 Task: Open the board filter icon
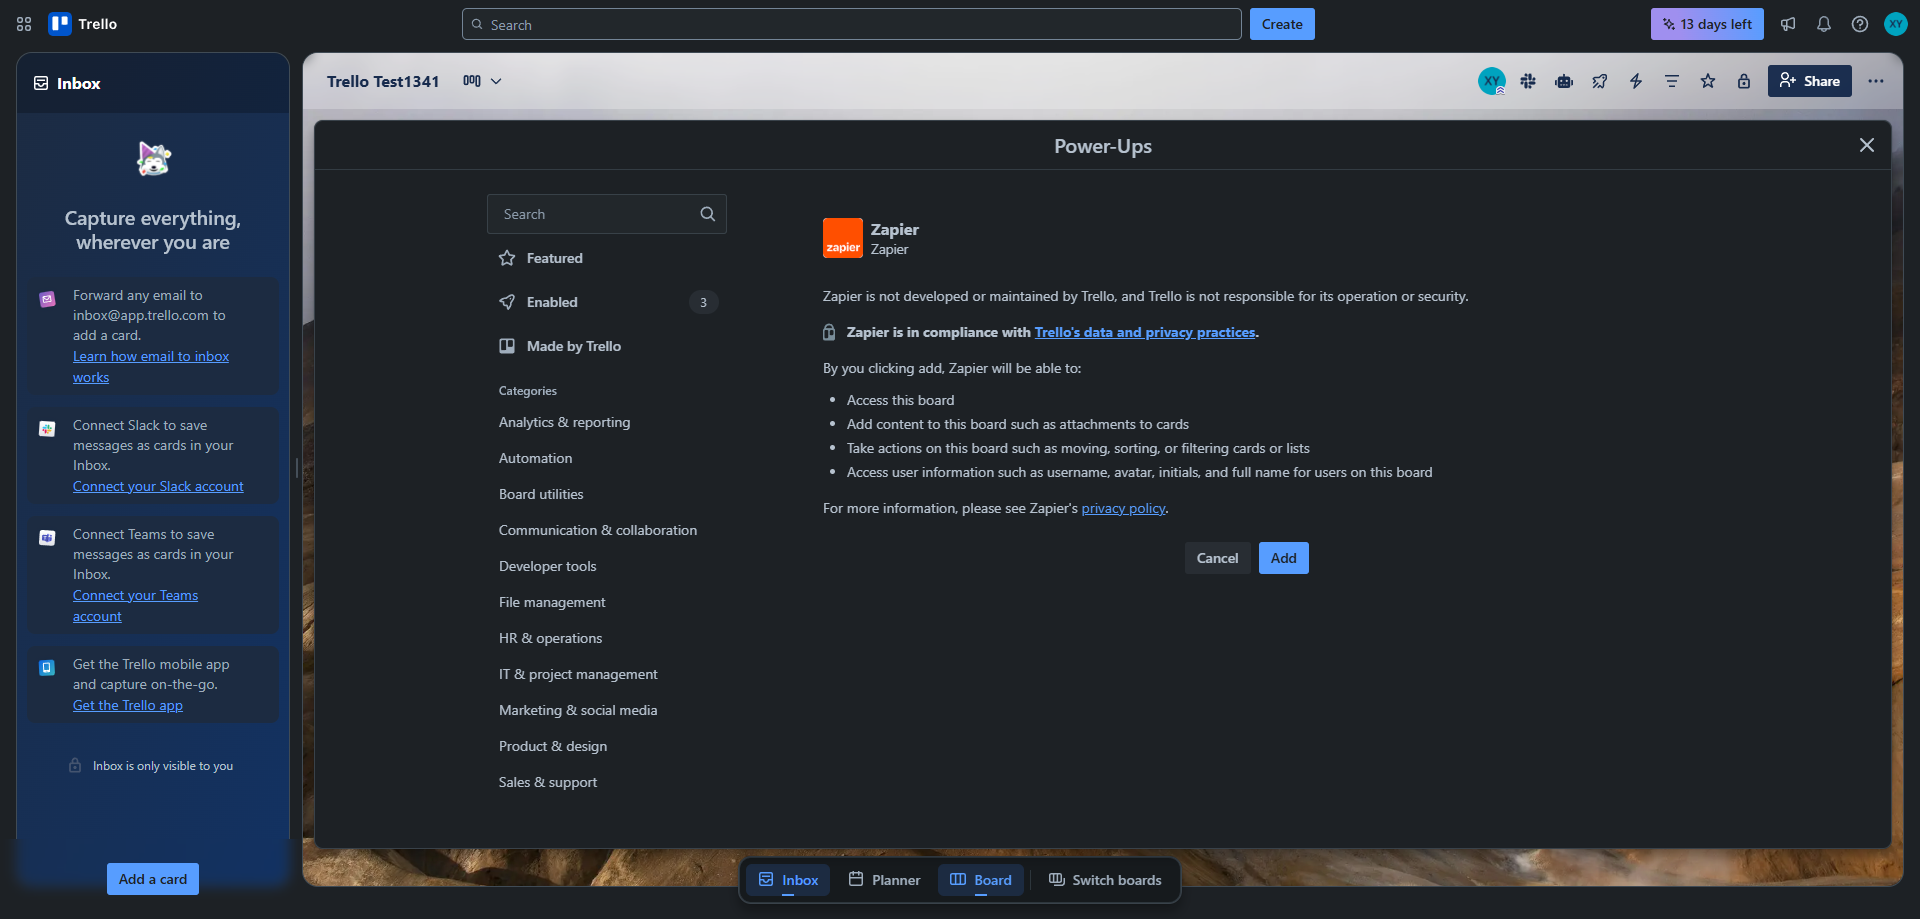pyautogui.click(x=1672, y=81)
